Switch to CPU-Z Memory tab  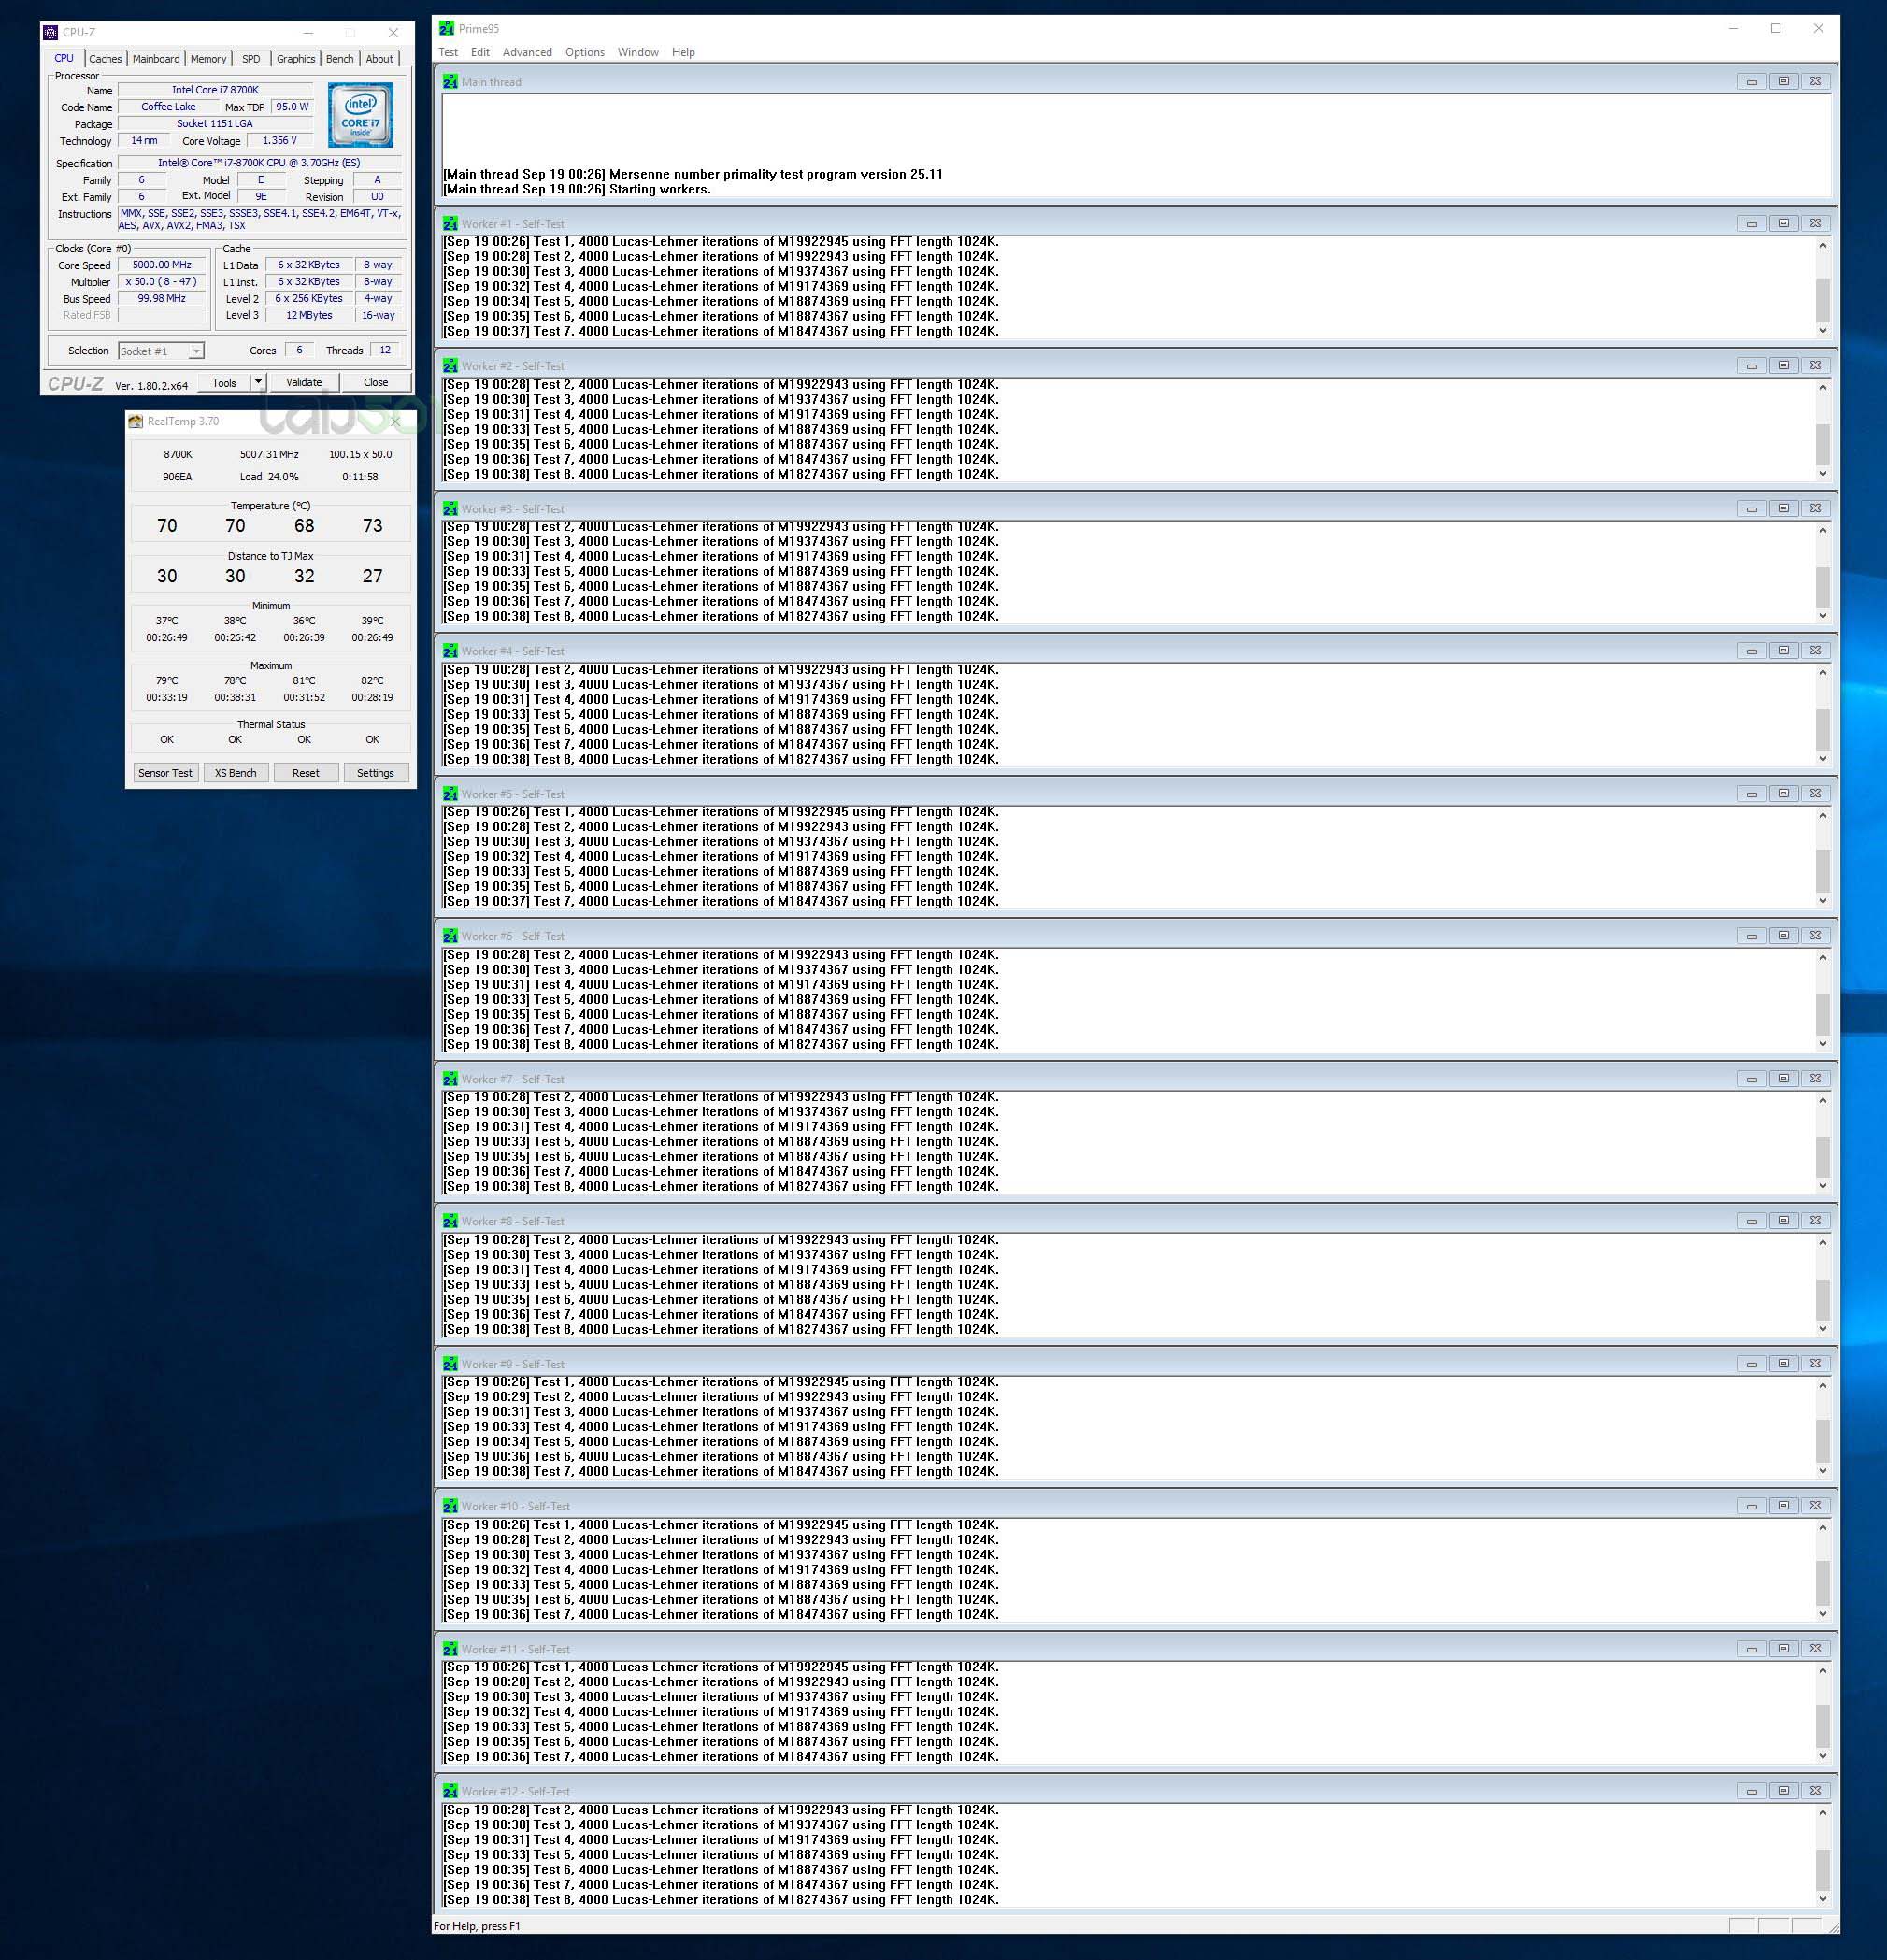(x=208, y=59)
